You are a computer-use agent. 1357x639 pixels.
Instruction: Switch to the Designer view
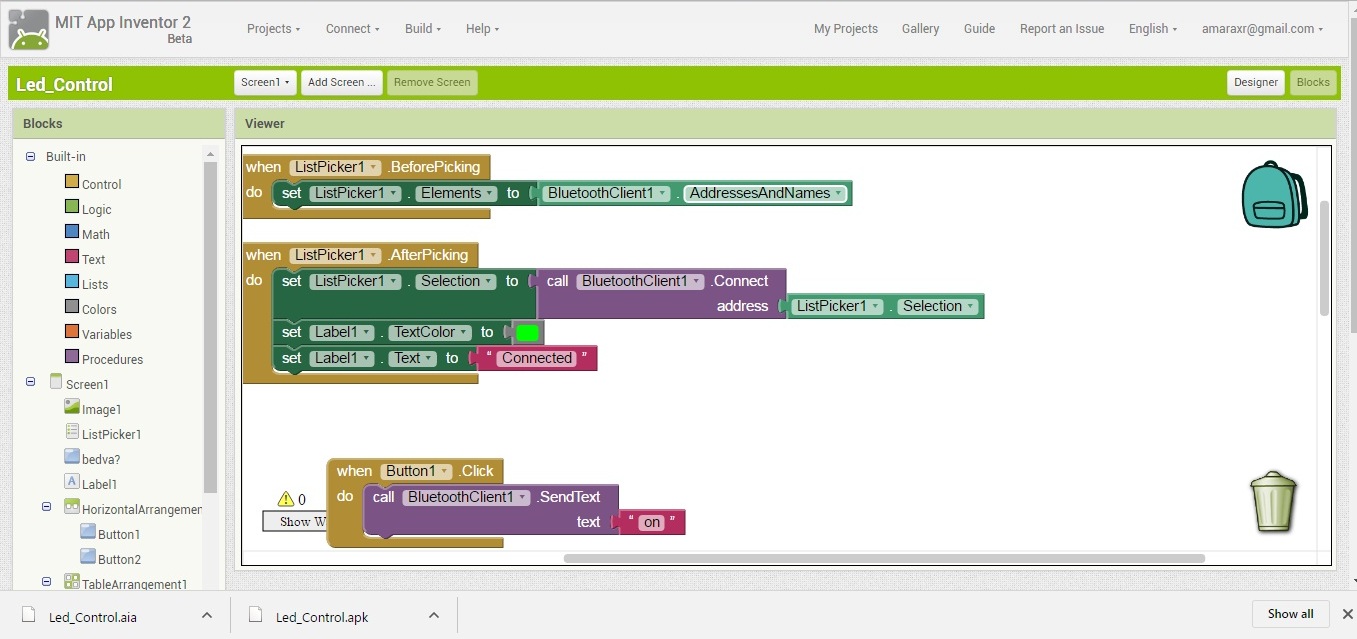[x=1256, y=82]
